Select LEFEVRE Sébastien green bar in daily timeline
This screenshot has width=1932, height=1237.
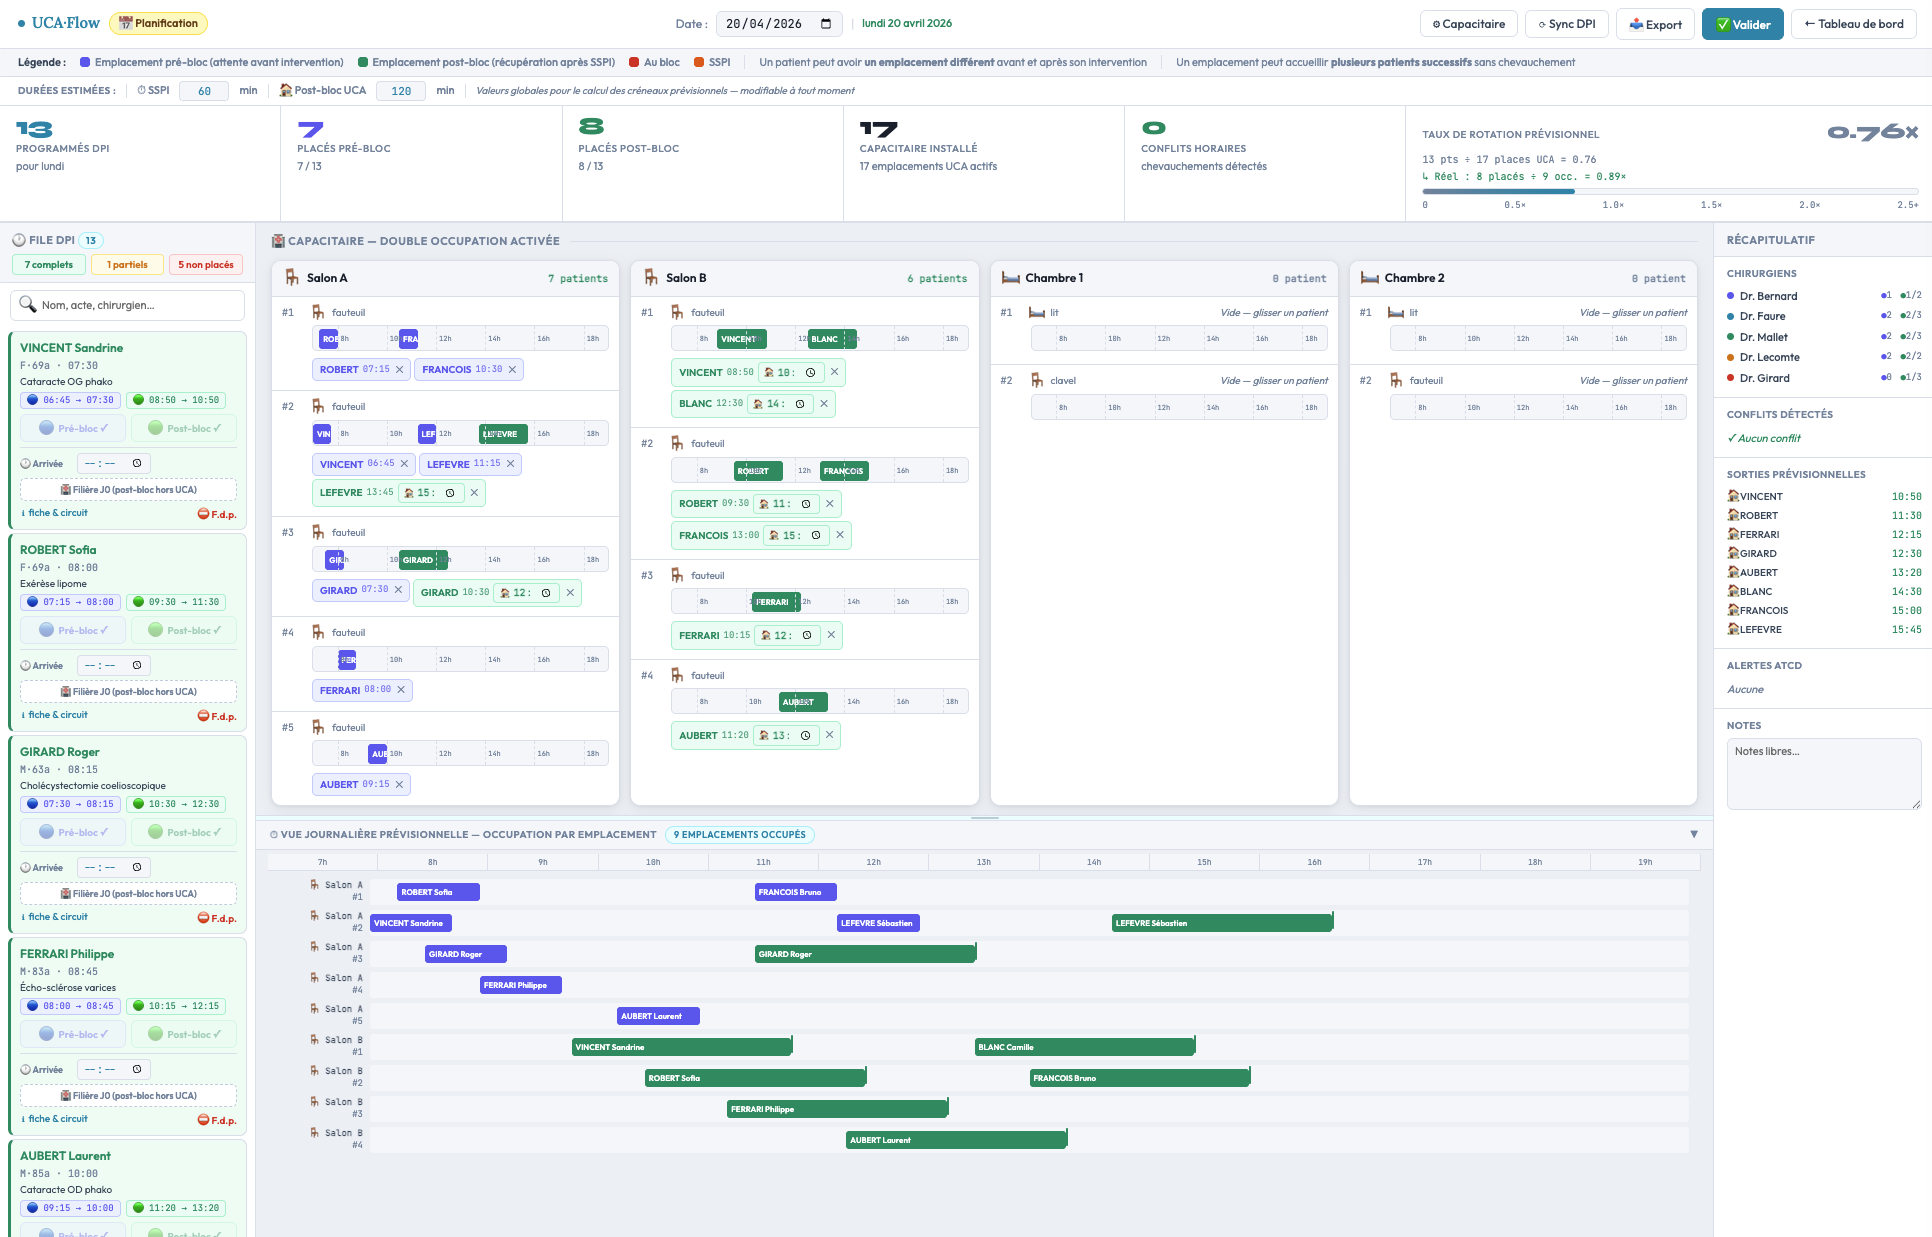pos(1222,923)
